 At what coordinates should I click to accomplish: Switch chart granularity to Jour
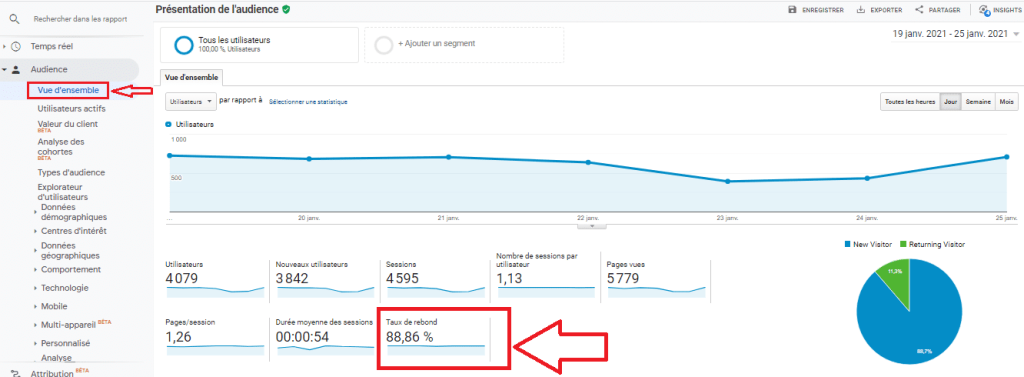950,102
